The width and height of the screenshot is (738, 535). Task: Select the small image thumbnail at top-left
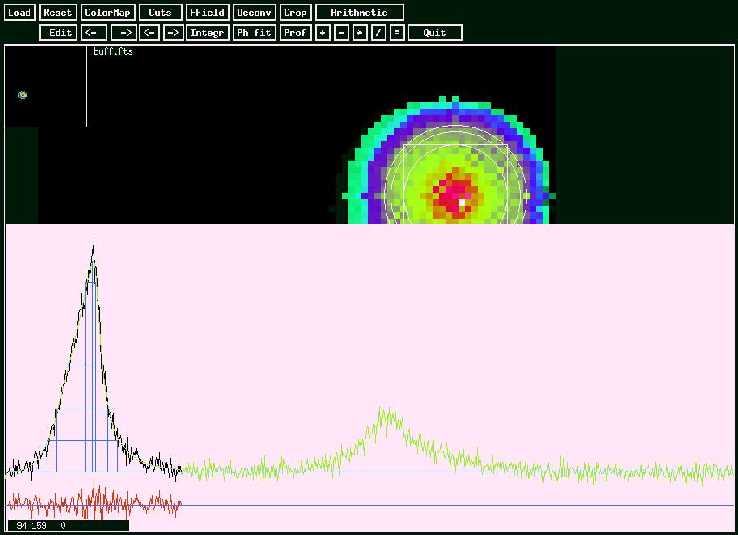pos(22,95)
